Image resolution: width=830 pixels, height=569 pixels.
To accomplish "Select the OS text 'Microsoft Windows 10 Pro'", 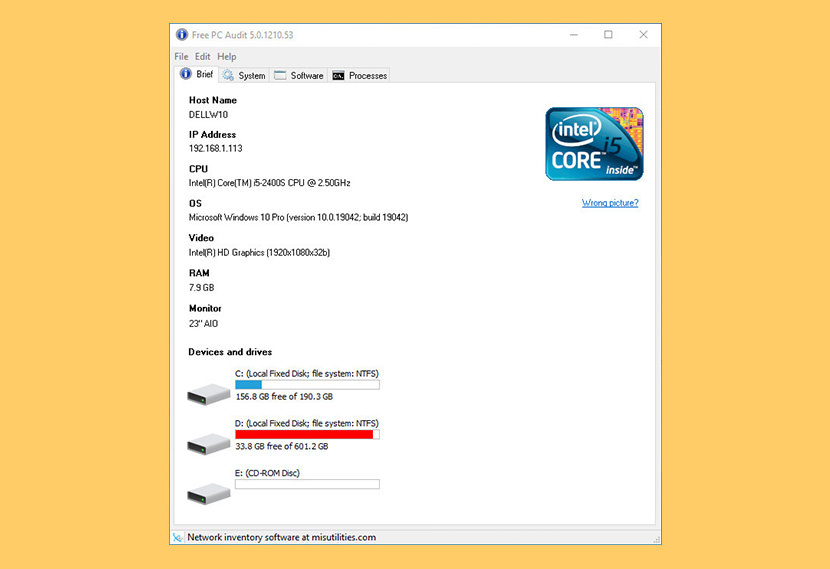I will [x=237, y=218].
